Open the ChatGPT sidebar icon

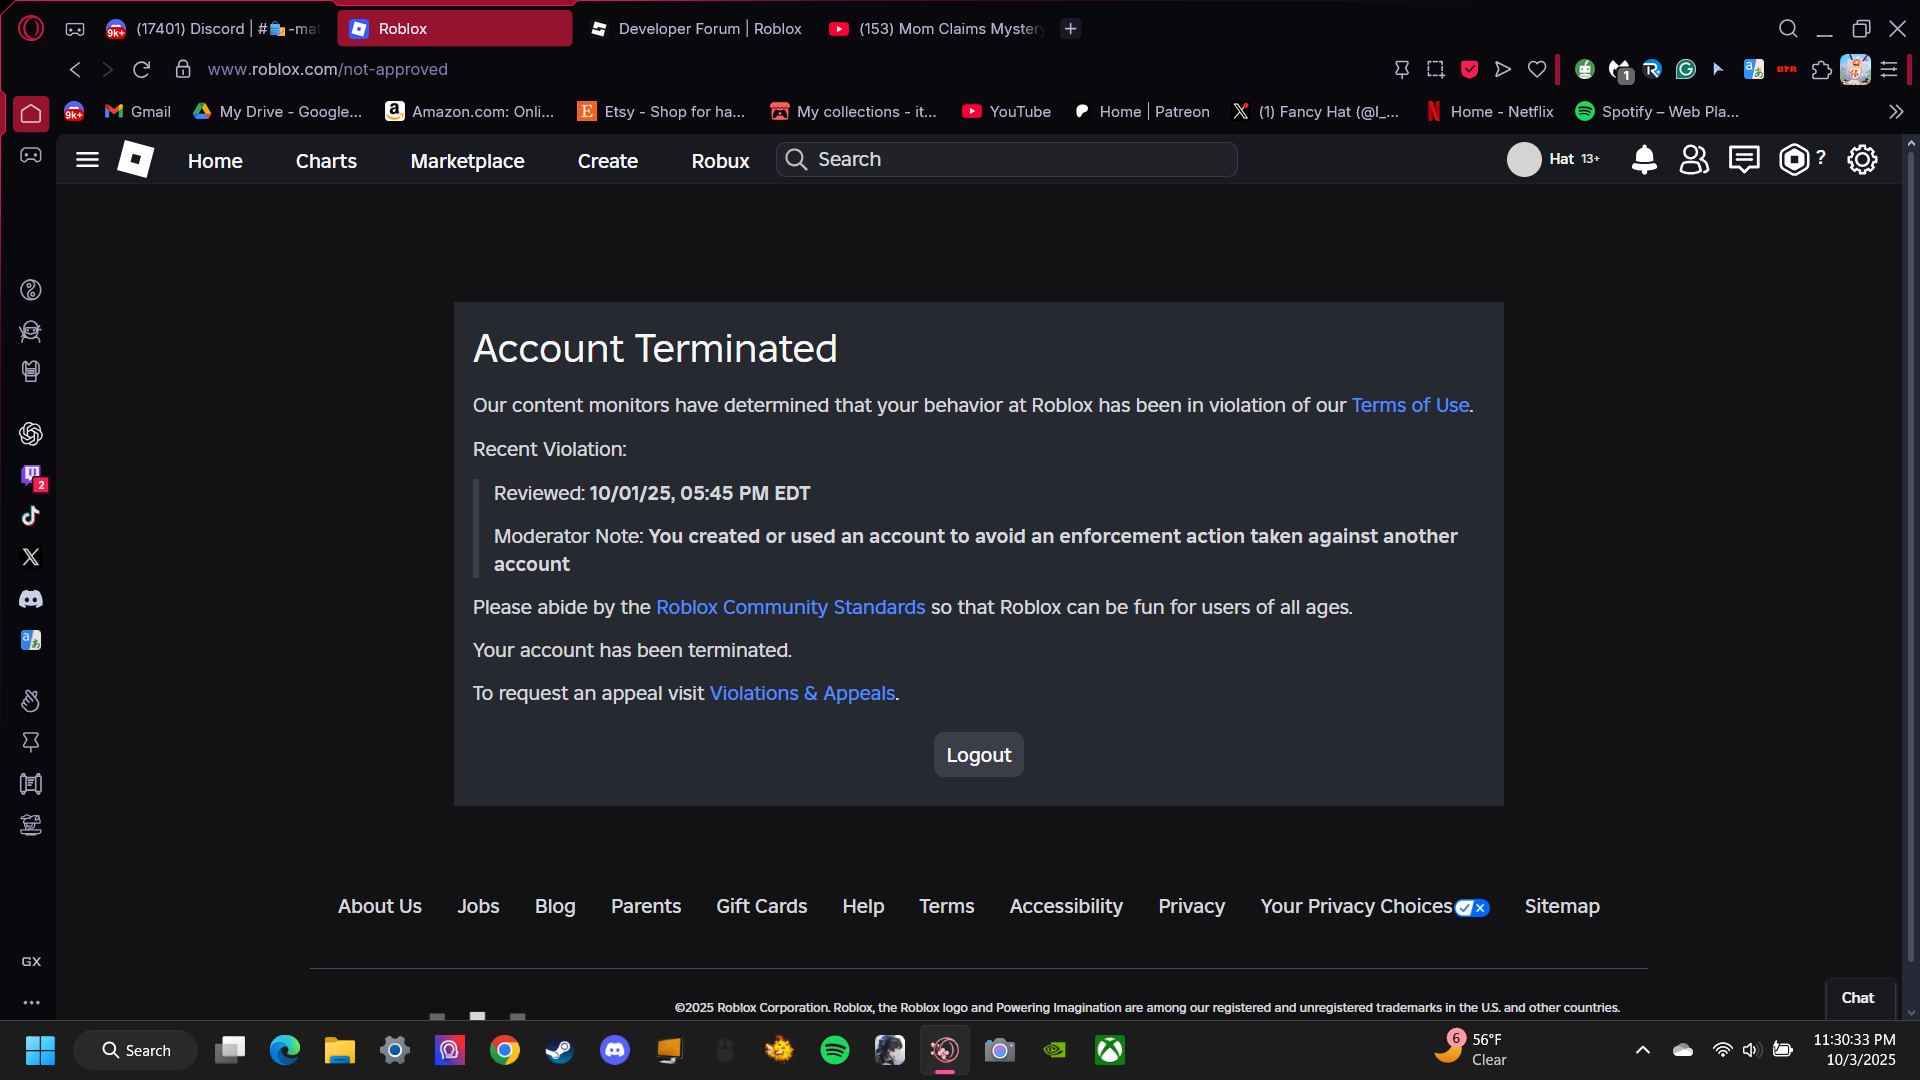click(31, 434)
